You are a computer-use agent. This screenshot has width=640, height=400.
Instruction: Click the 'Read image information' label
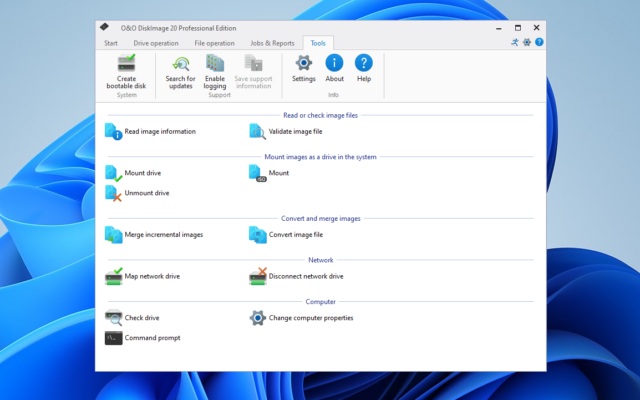coord(160,131)
